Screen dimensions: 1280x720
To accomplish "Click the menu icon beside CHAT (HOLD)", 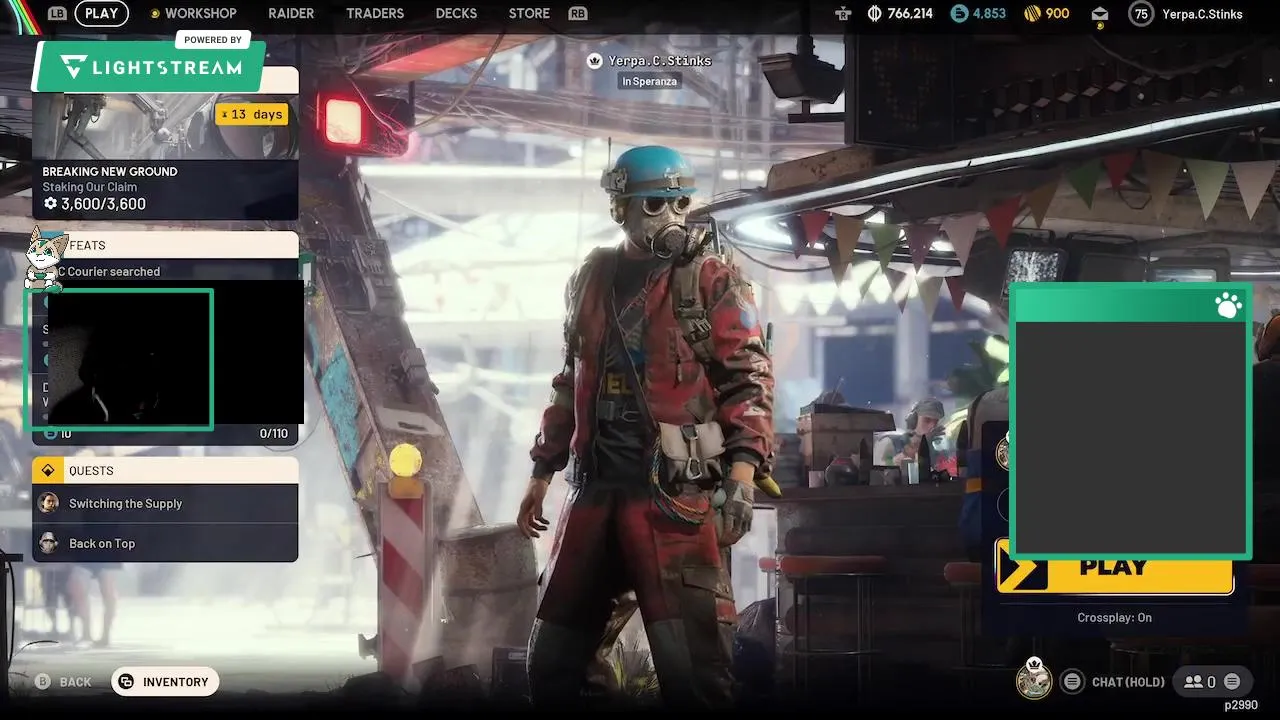I will (x=1072, y=682).
